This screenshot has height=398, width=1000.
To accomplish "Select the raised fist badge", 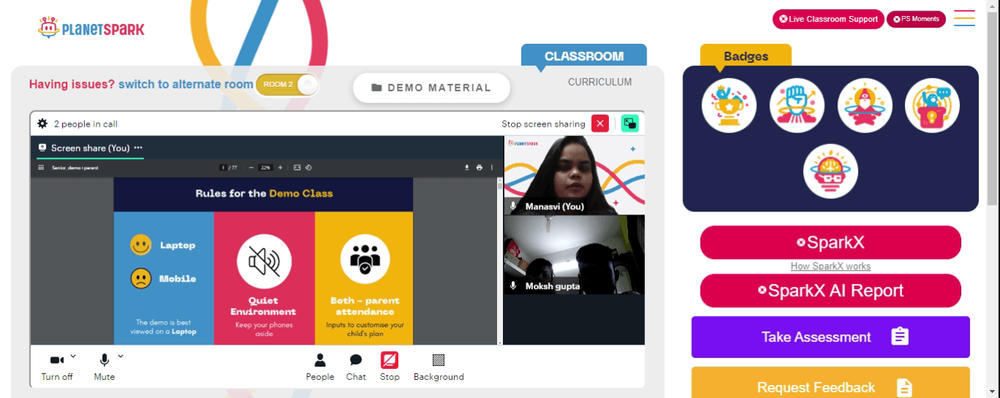I will (x=797, y=105).
